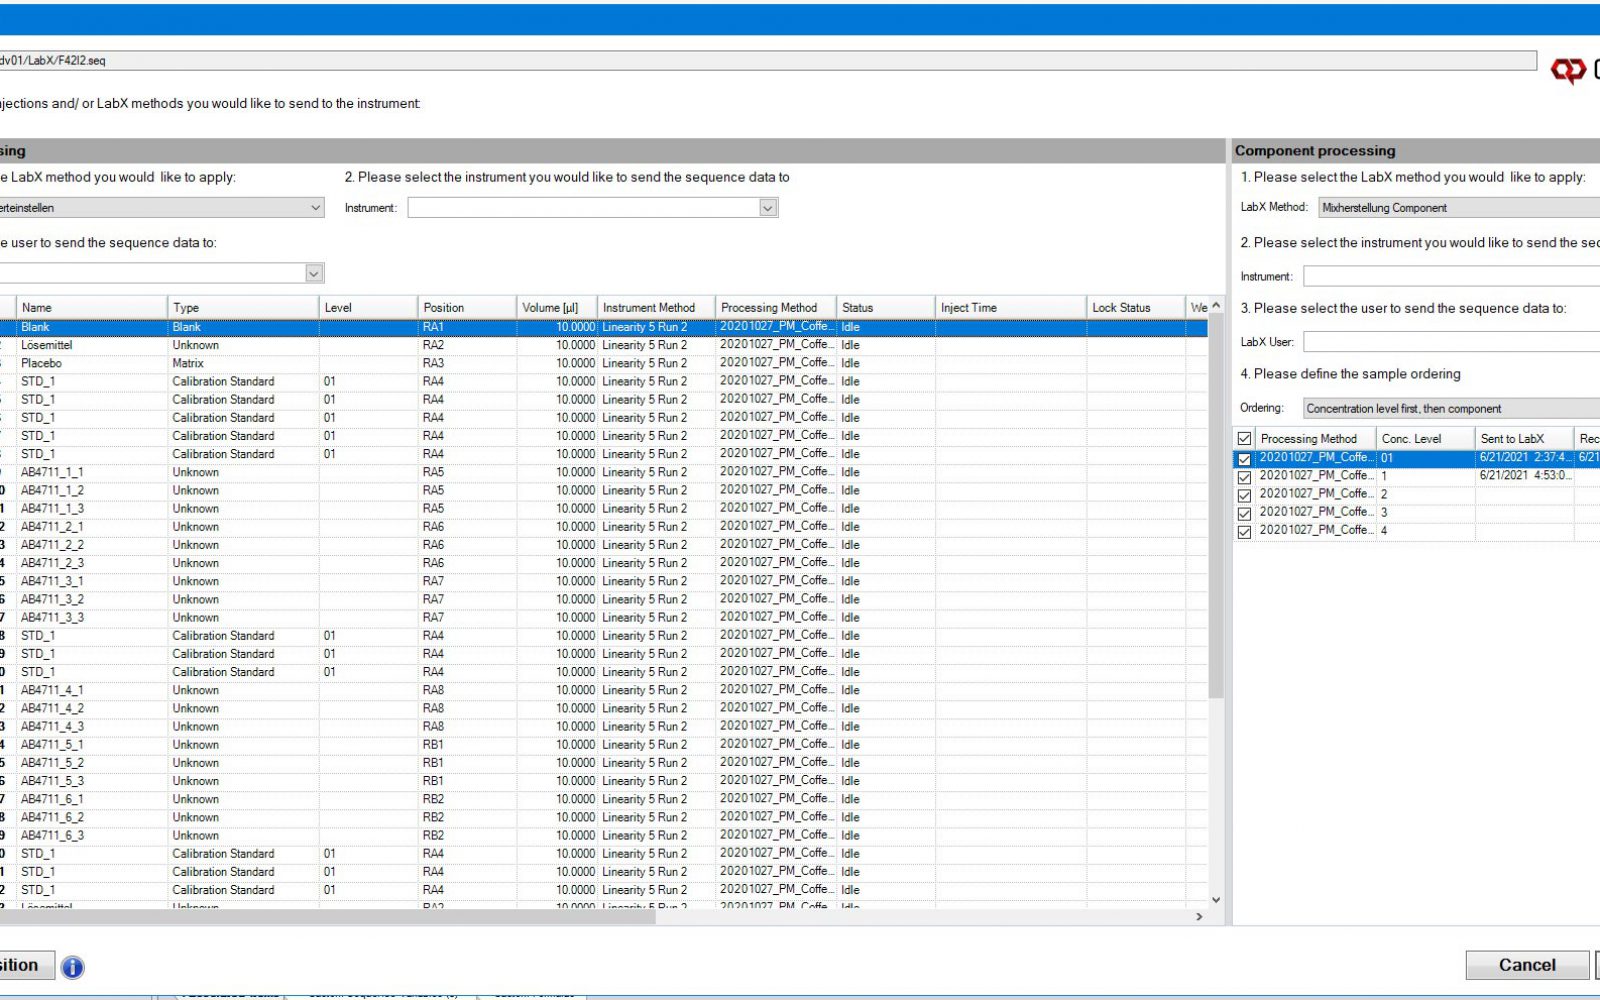Uncheck the row with Conc. Level 01
Viewport: 1600px width, 1000px height.
(x=1244, y=457)
